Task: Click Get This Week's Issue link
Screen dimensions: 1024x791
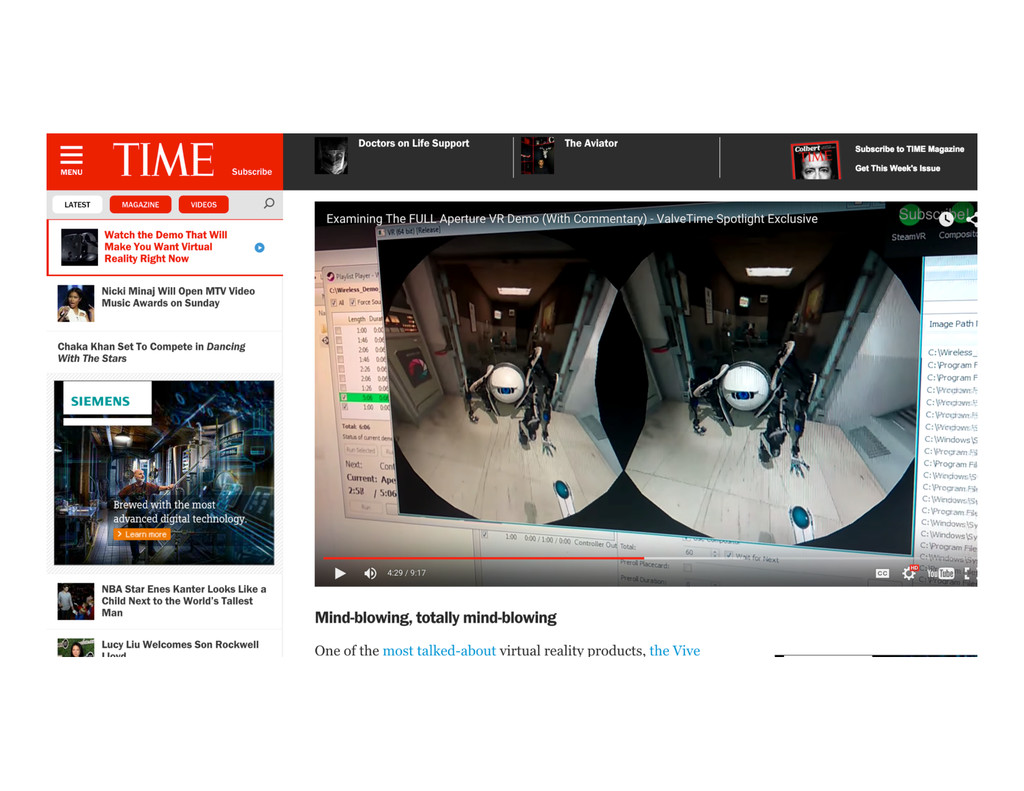Action: 897,168
